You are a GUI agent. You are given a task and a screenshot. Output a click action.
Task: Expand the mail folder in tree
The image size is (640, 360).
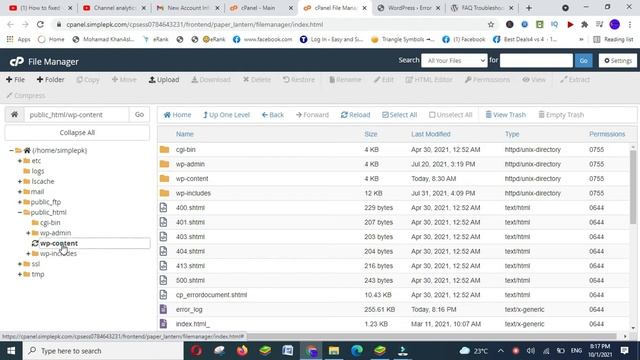20,191
